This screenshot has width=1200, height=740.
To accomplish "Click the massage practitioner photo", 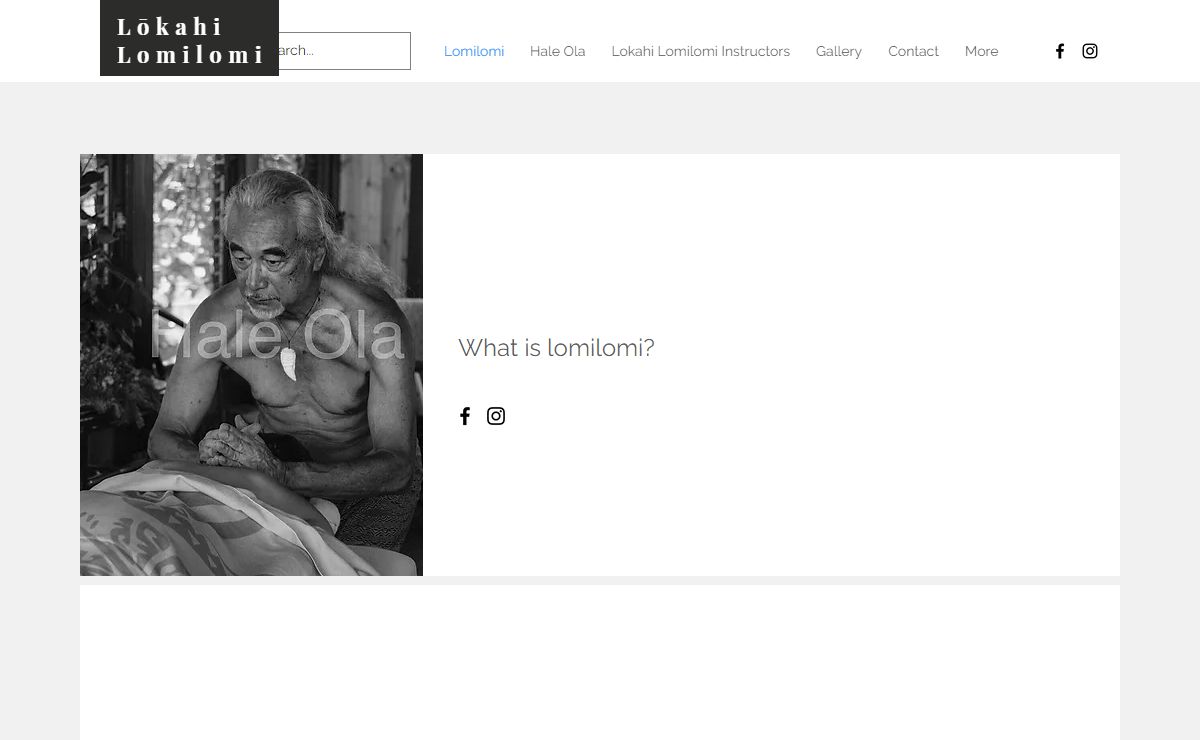I will tap(251, 365).
